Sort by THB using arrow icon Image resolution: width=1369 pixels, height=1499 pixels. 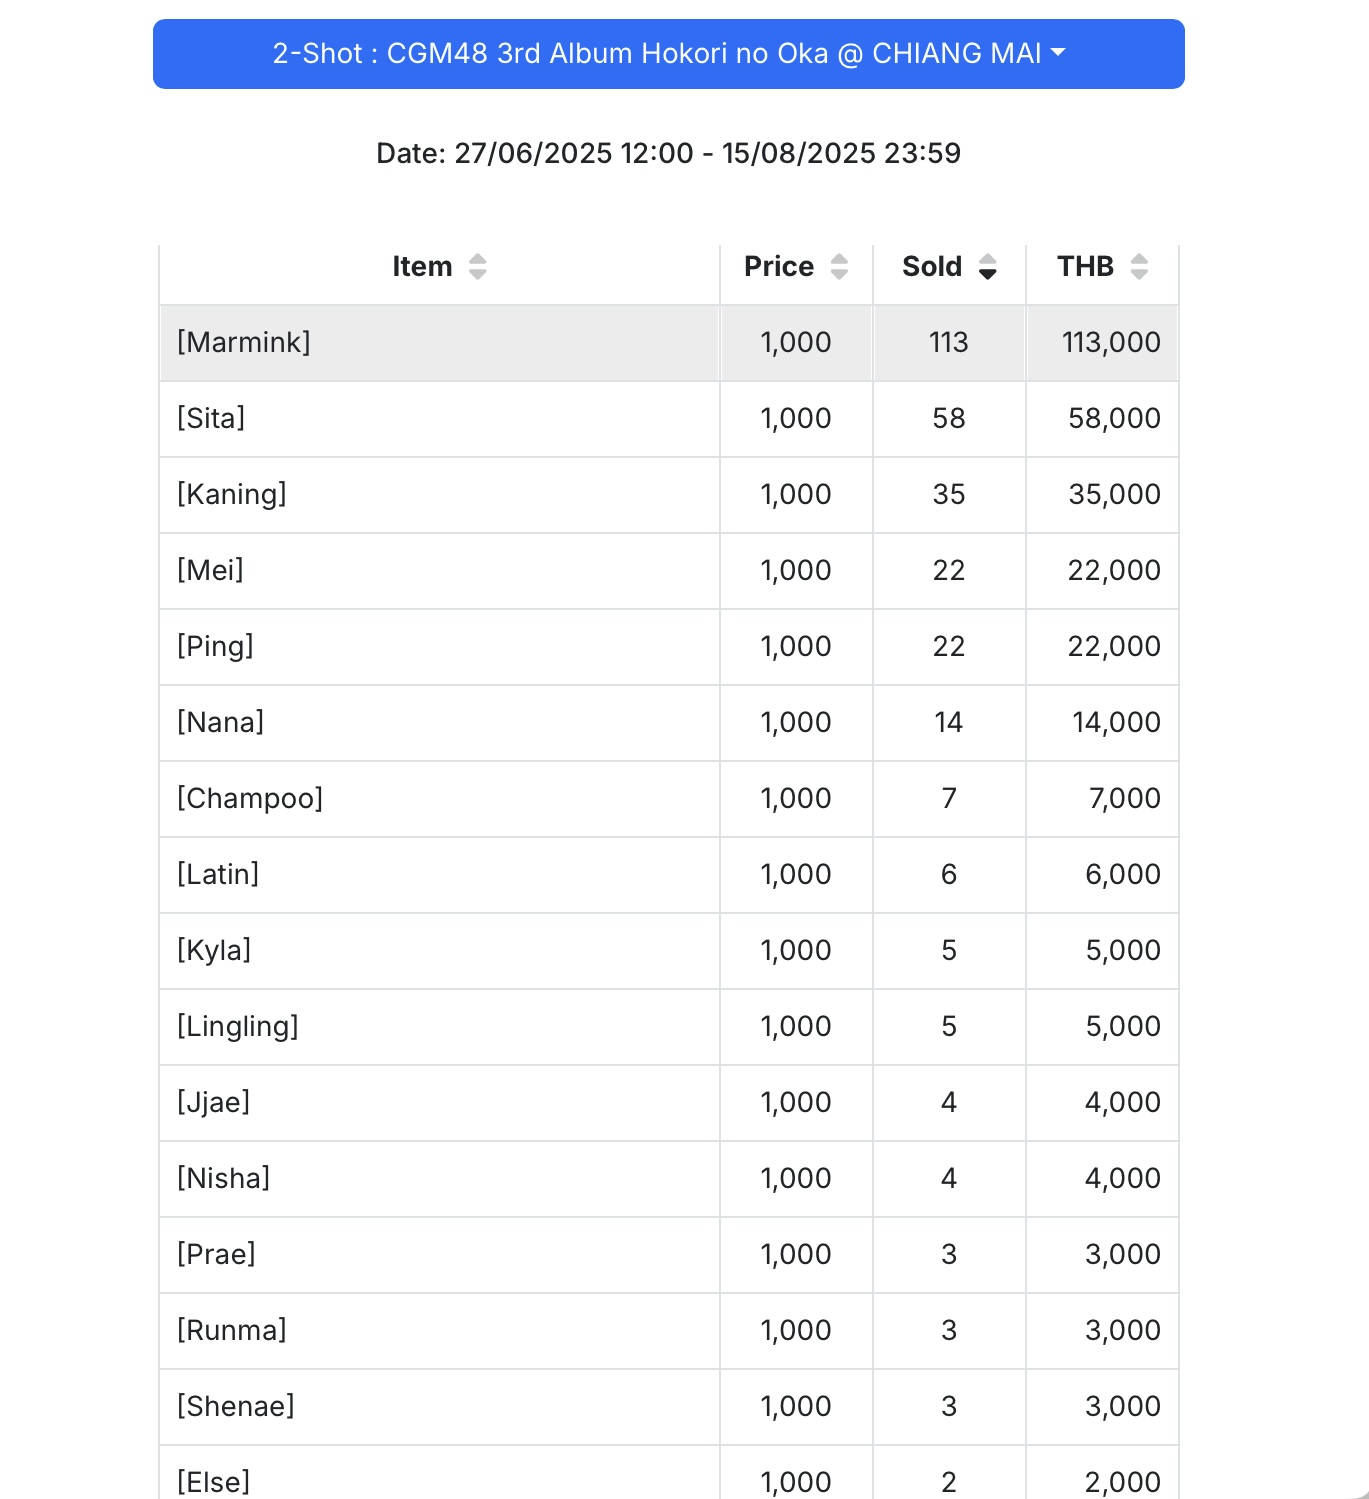(x=1139, y=267)
